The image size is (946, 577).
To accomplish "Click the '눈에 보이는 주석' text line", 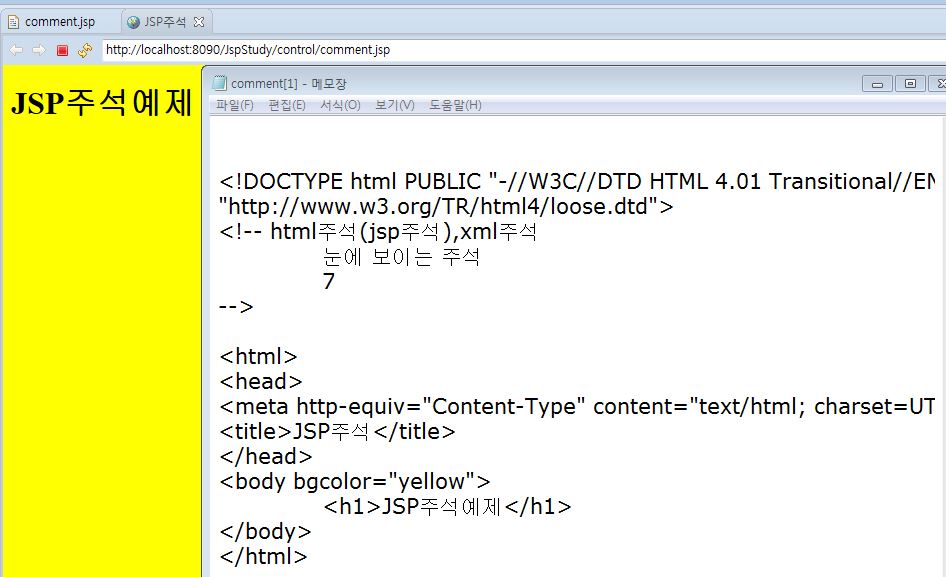I will [x=401, y=257].
